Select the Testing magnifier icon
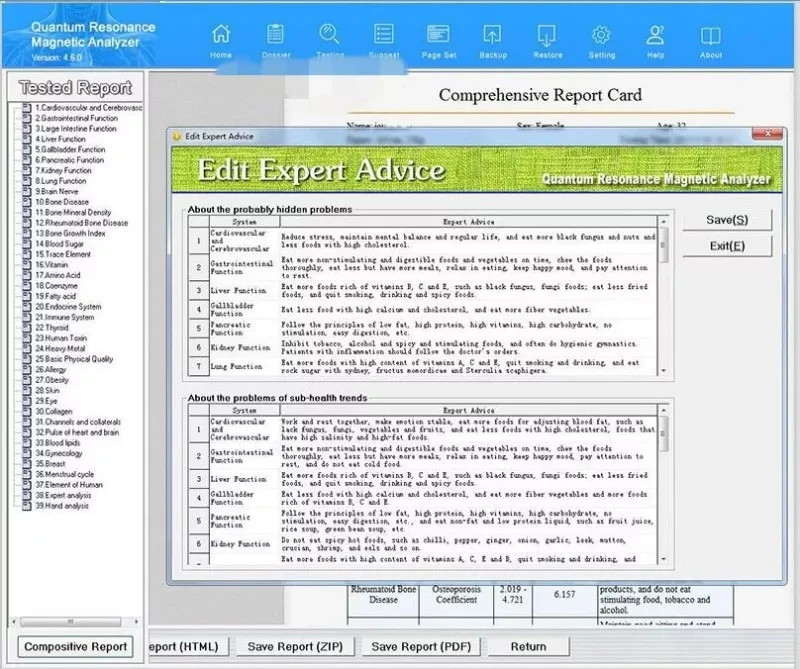The height and width of the screenshot is (669, 800). tap(329, 34)
